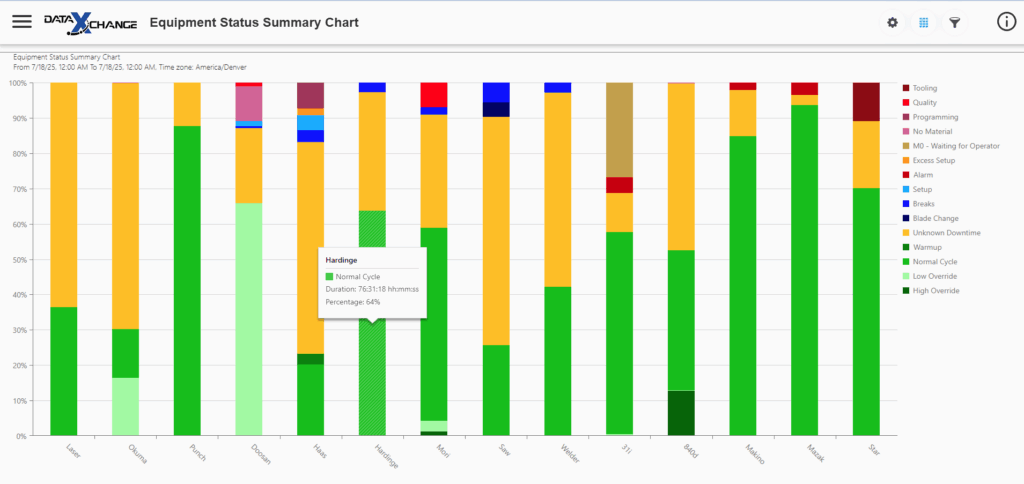Click the dark red top of Star bar
1024x484 pixels.
865,101
